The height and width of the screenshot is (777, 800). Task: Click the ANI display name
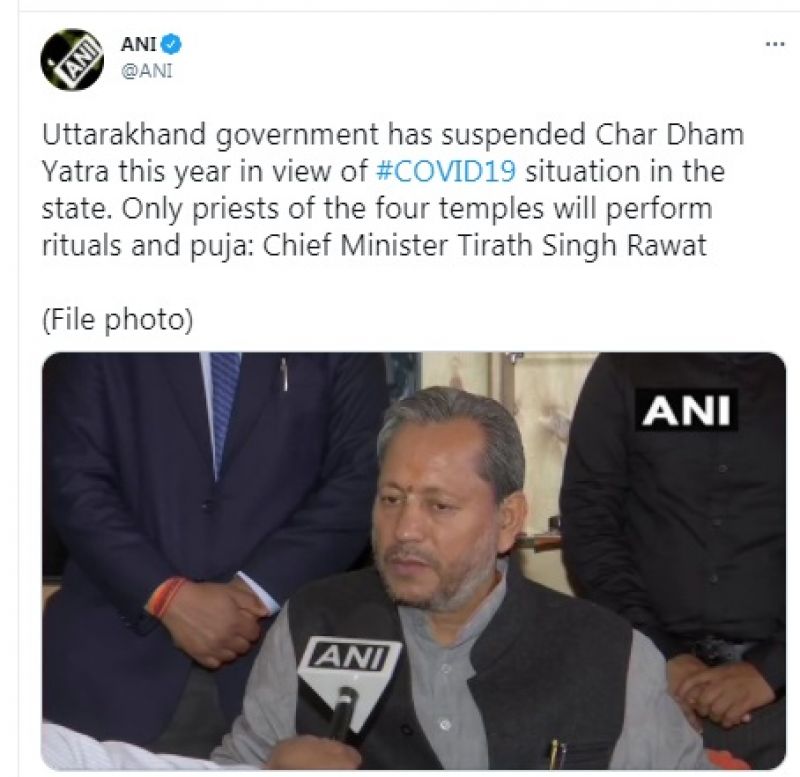pos(138,44)
